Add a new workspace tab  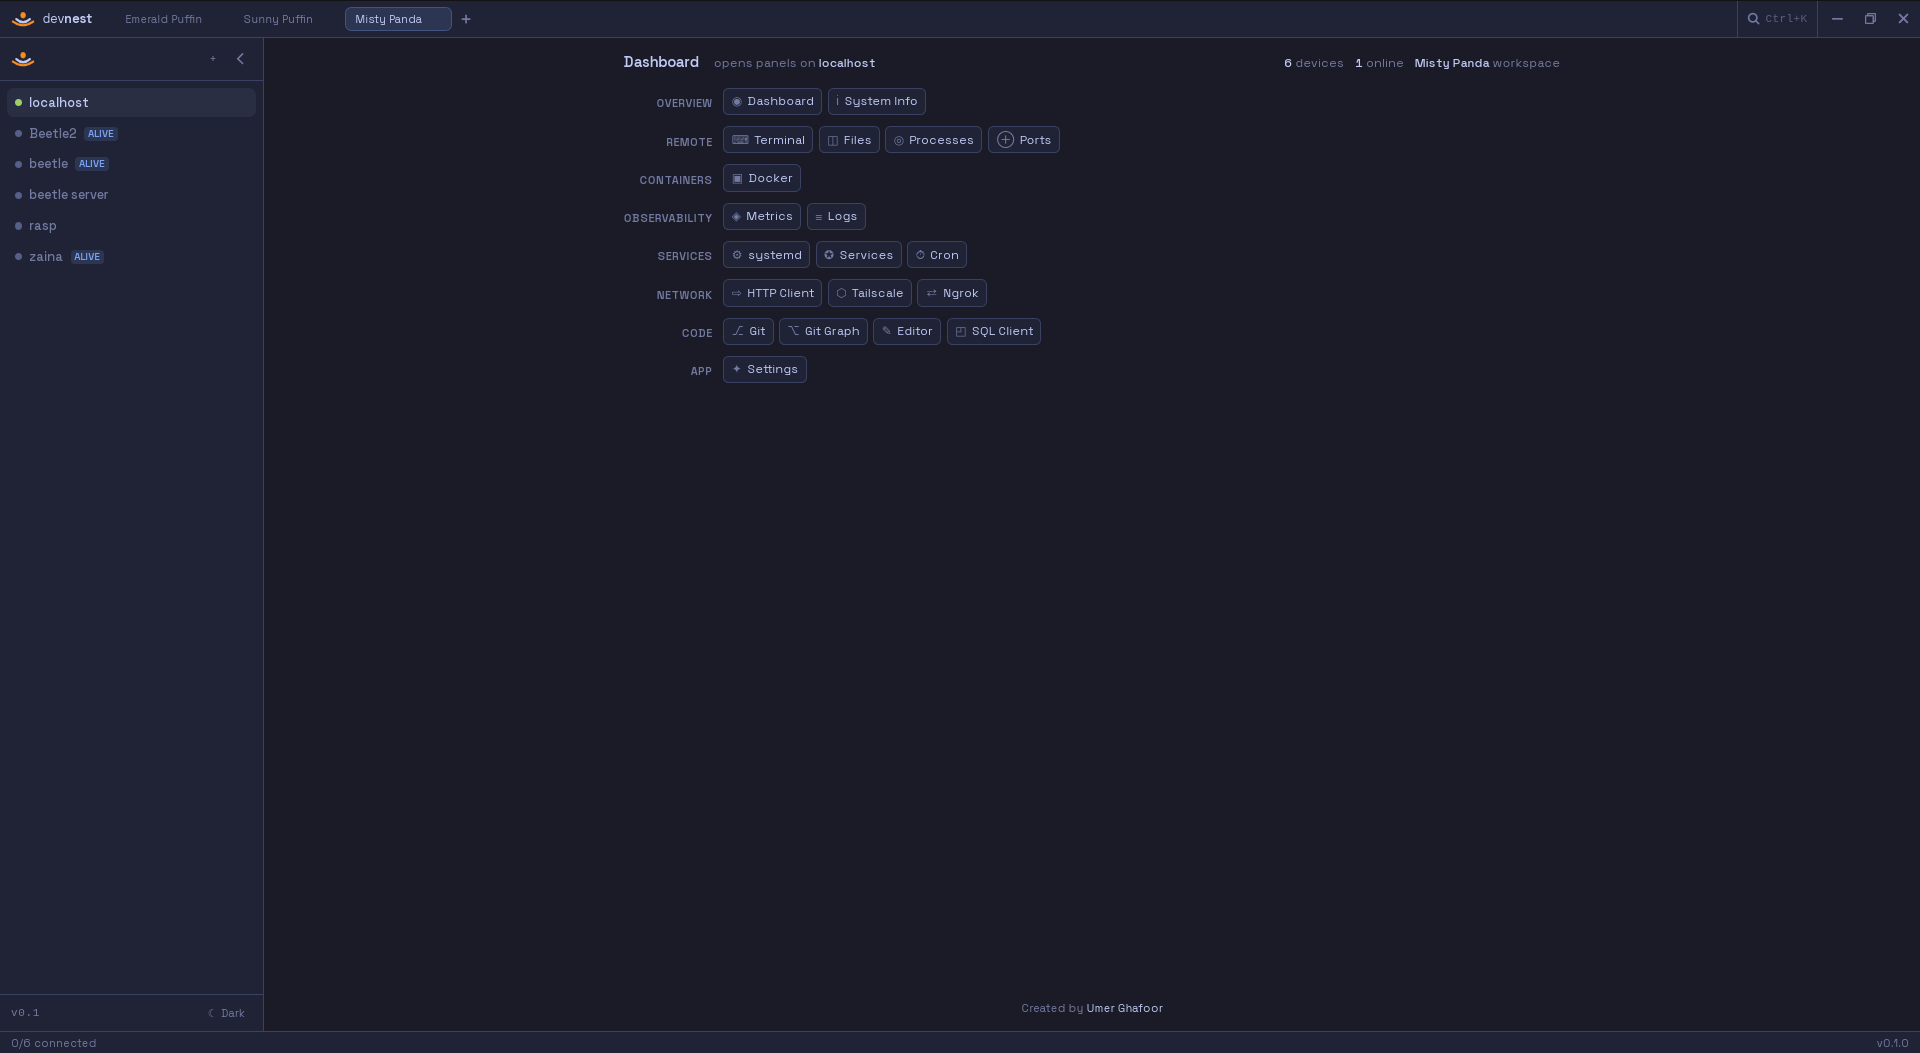click(x=466, y=19)
